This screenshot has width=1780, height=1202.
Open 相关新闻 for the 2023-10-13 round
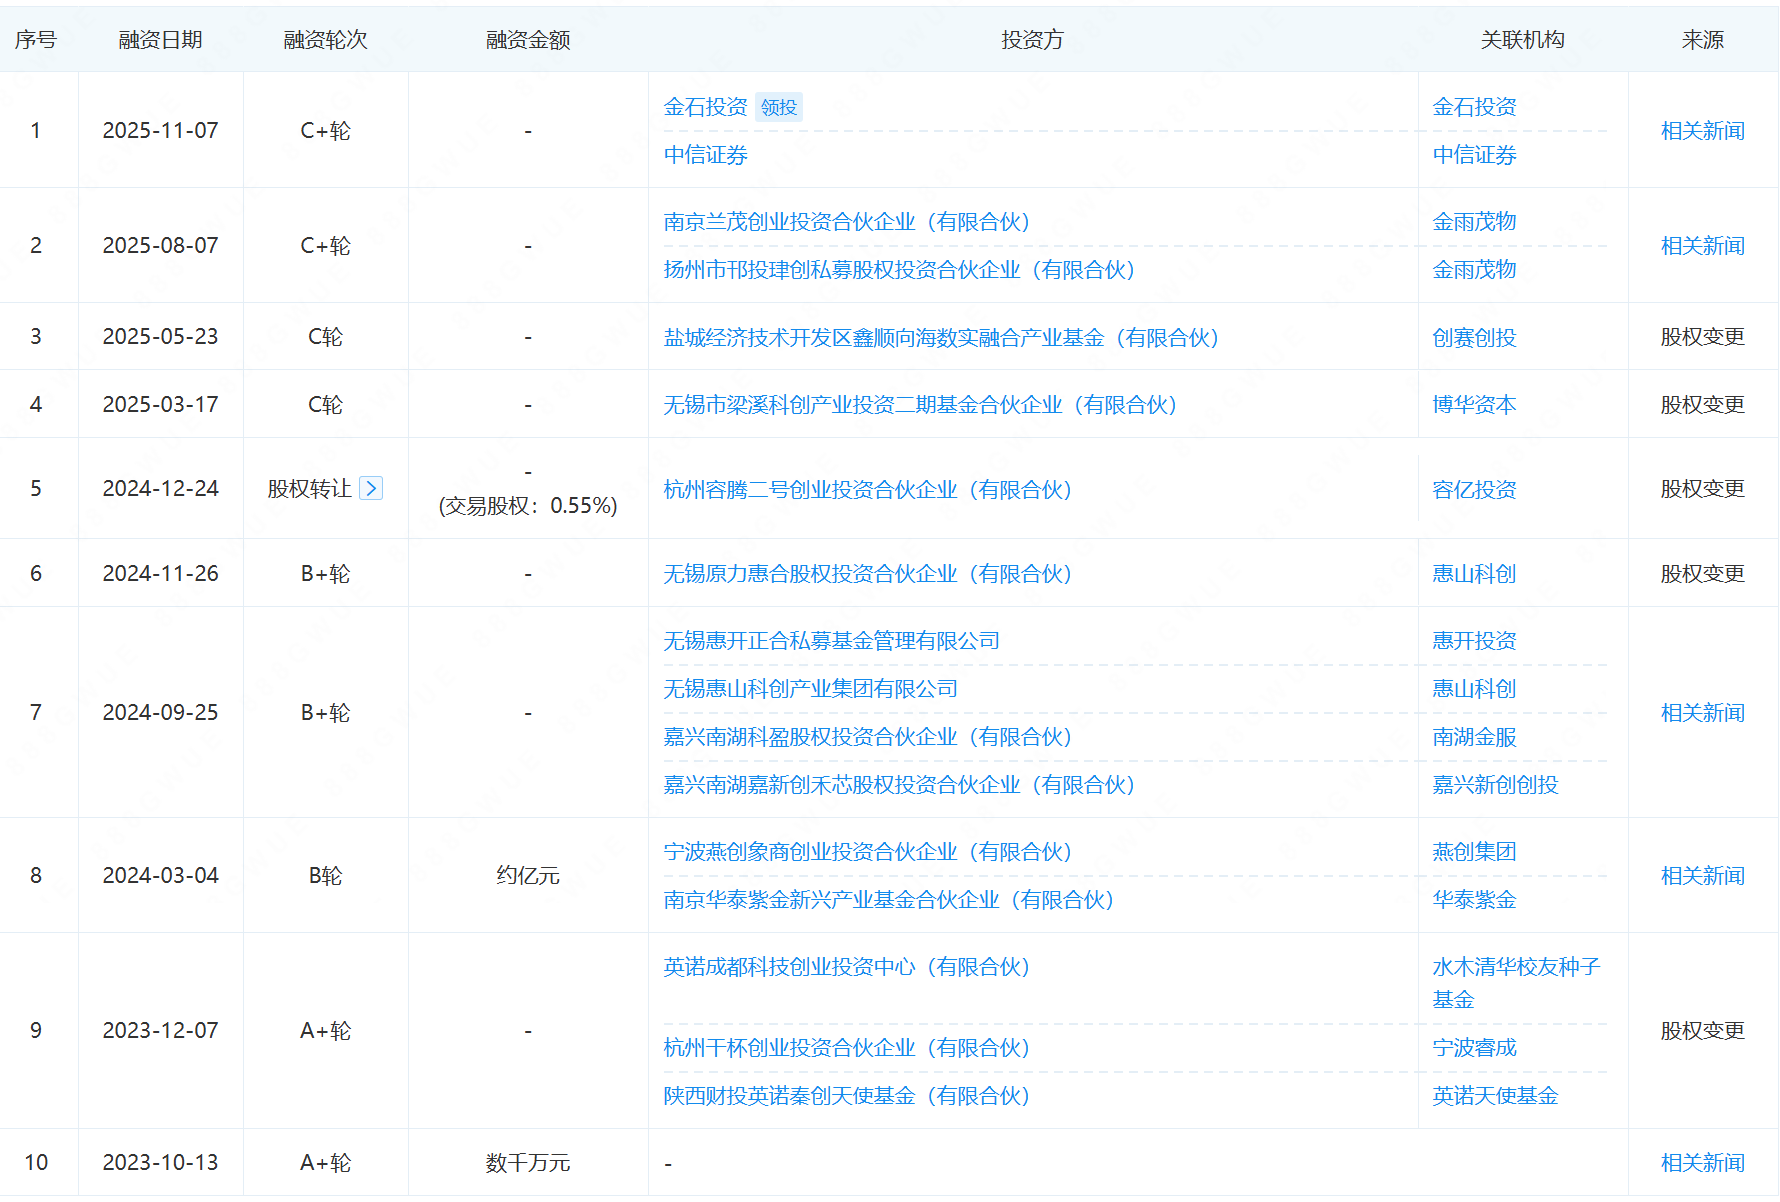(1702, 1163)
